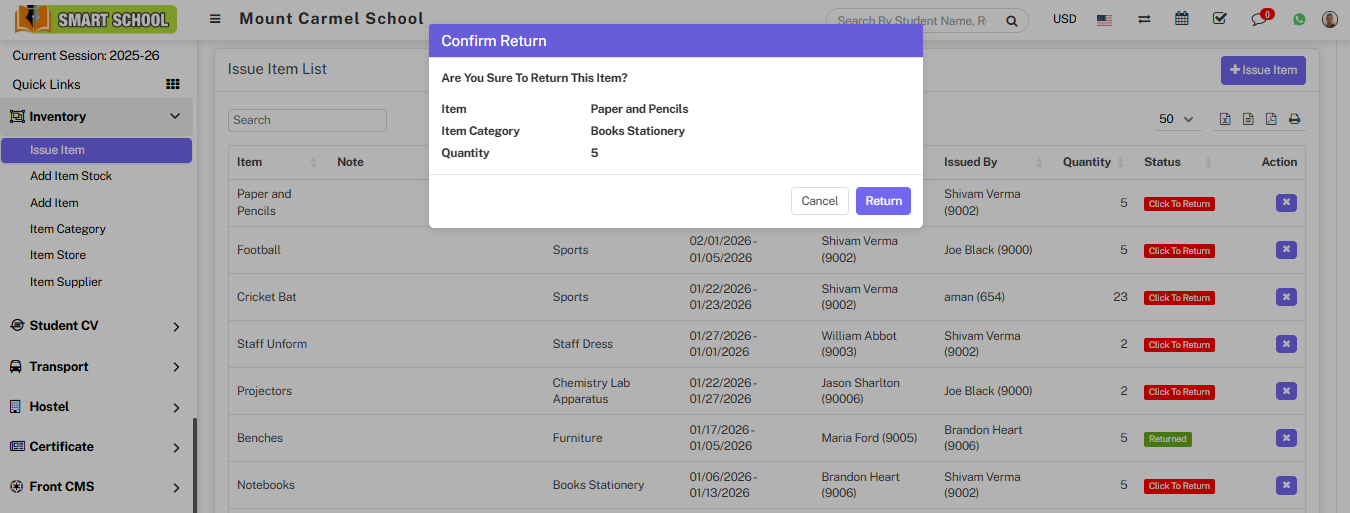The image size is (1350, 513).
Task: Open the 50 rows per page dropdown
Action: 1177,119
